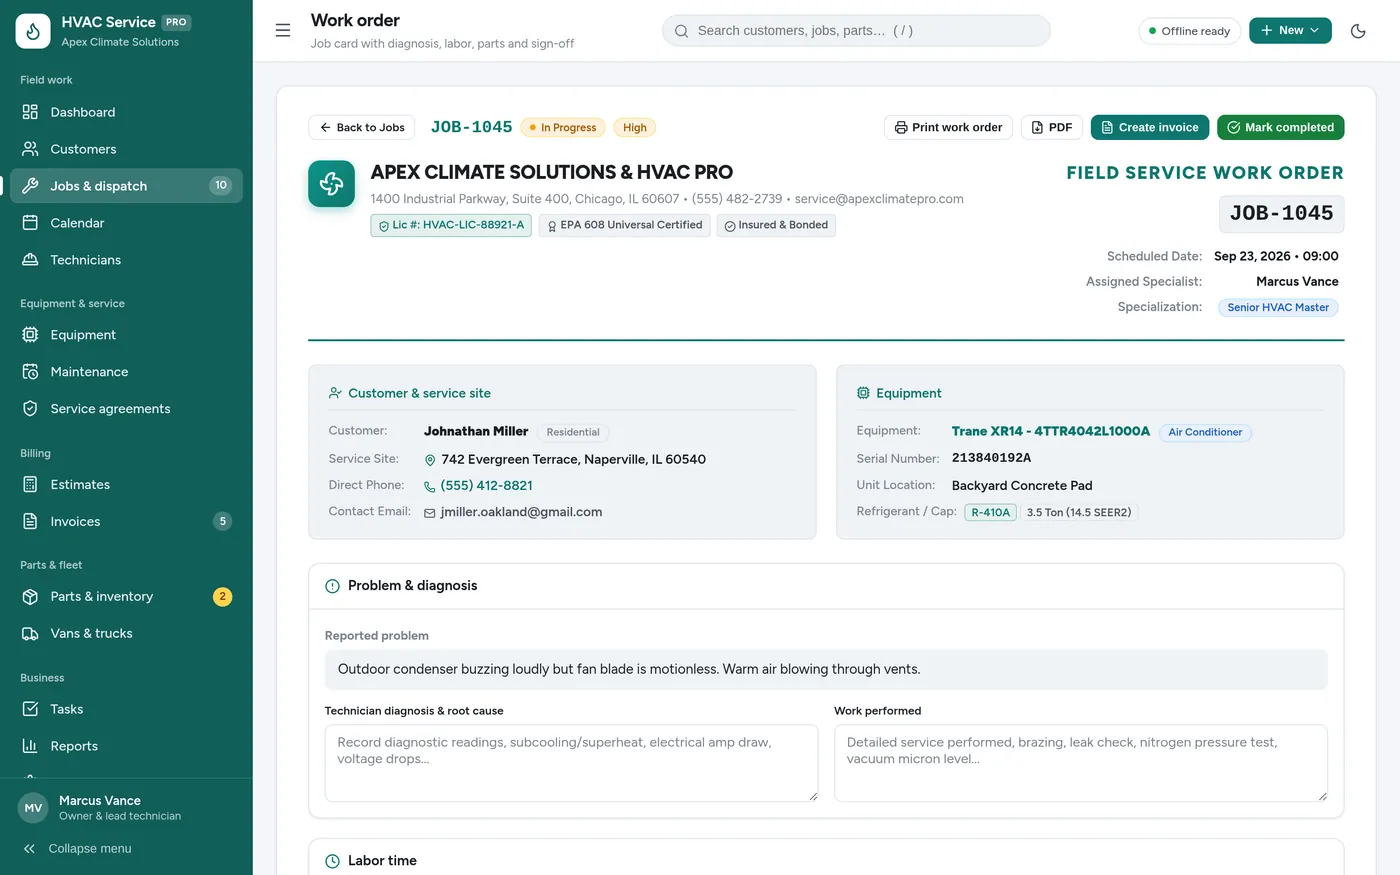Mark the job completed

[x=1280, y=128]
